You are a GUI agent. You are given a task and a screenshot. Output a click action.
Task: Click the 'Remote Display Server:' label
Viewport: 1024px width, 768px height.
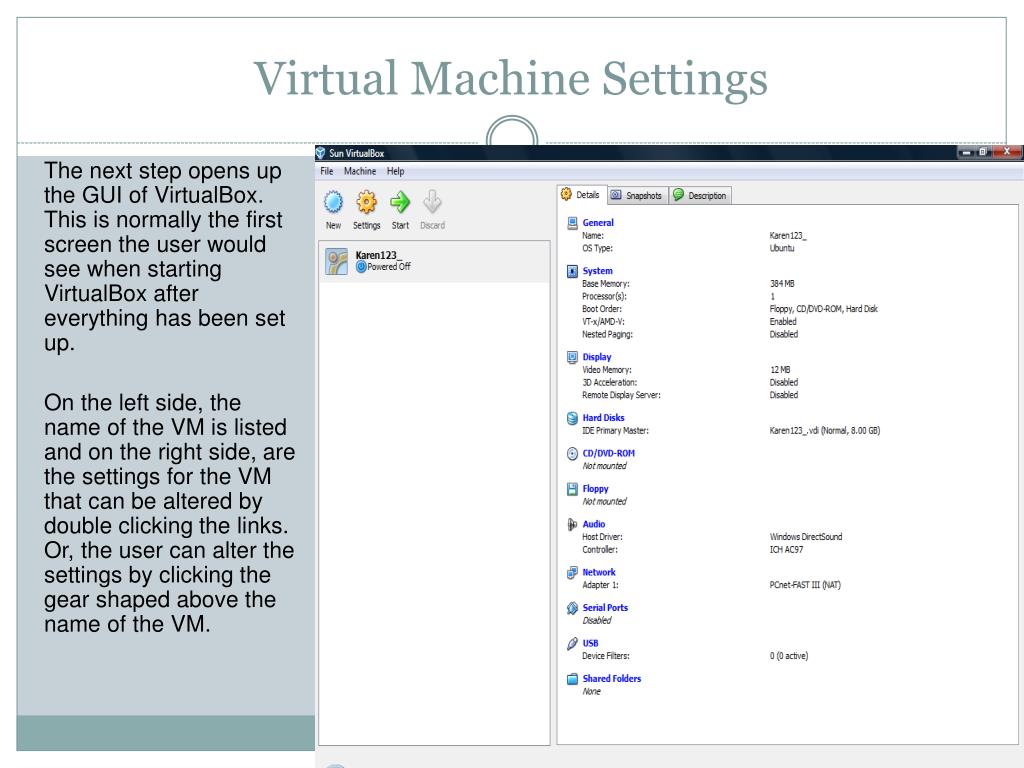tap(621, 395)
